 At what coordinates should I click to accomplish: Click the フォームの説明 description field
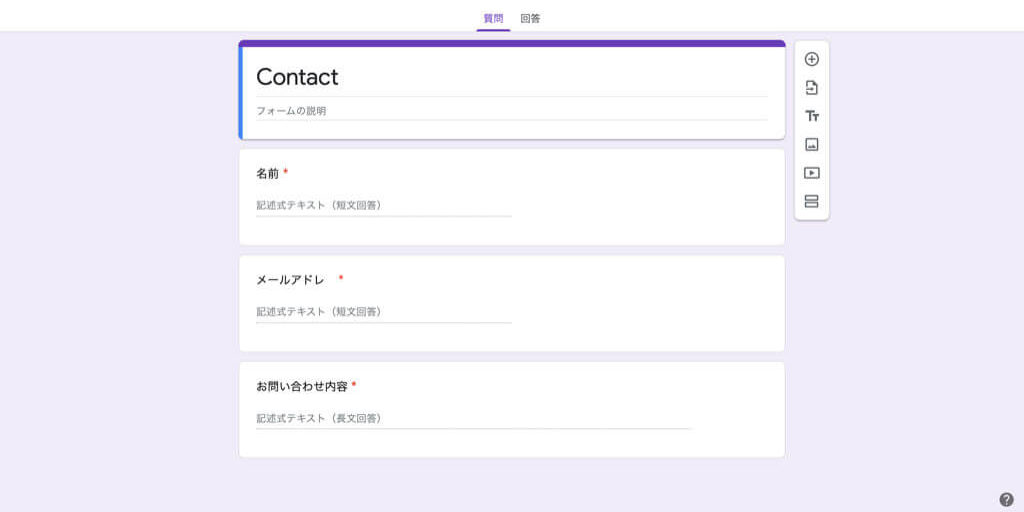(x=511, y=111)
